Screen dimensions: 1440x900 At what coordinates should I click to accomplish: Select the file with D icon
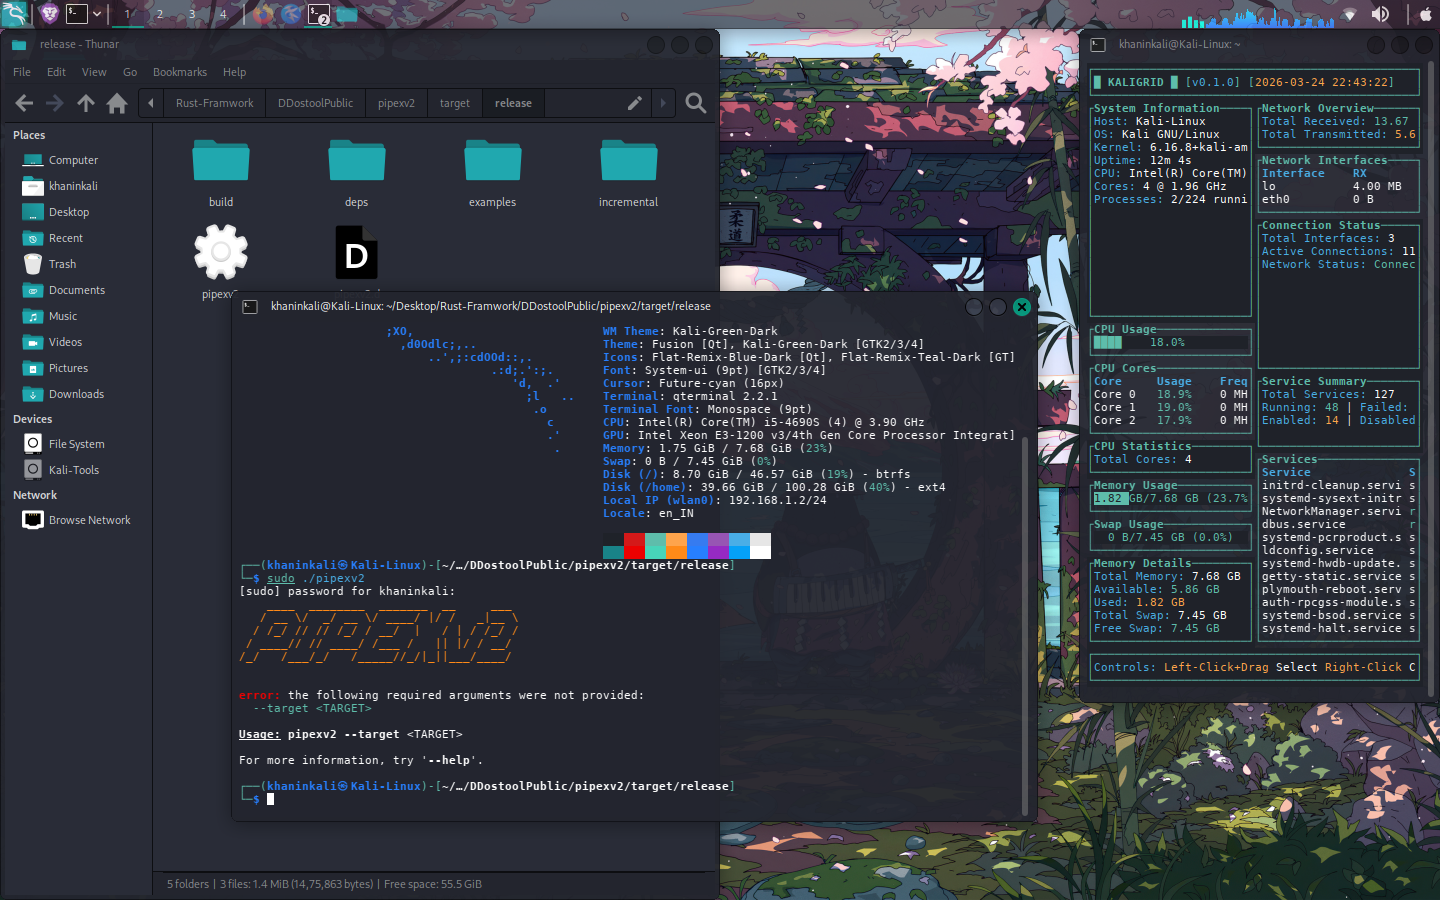(x=357, y=253)
